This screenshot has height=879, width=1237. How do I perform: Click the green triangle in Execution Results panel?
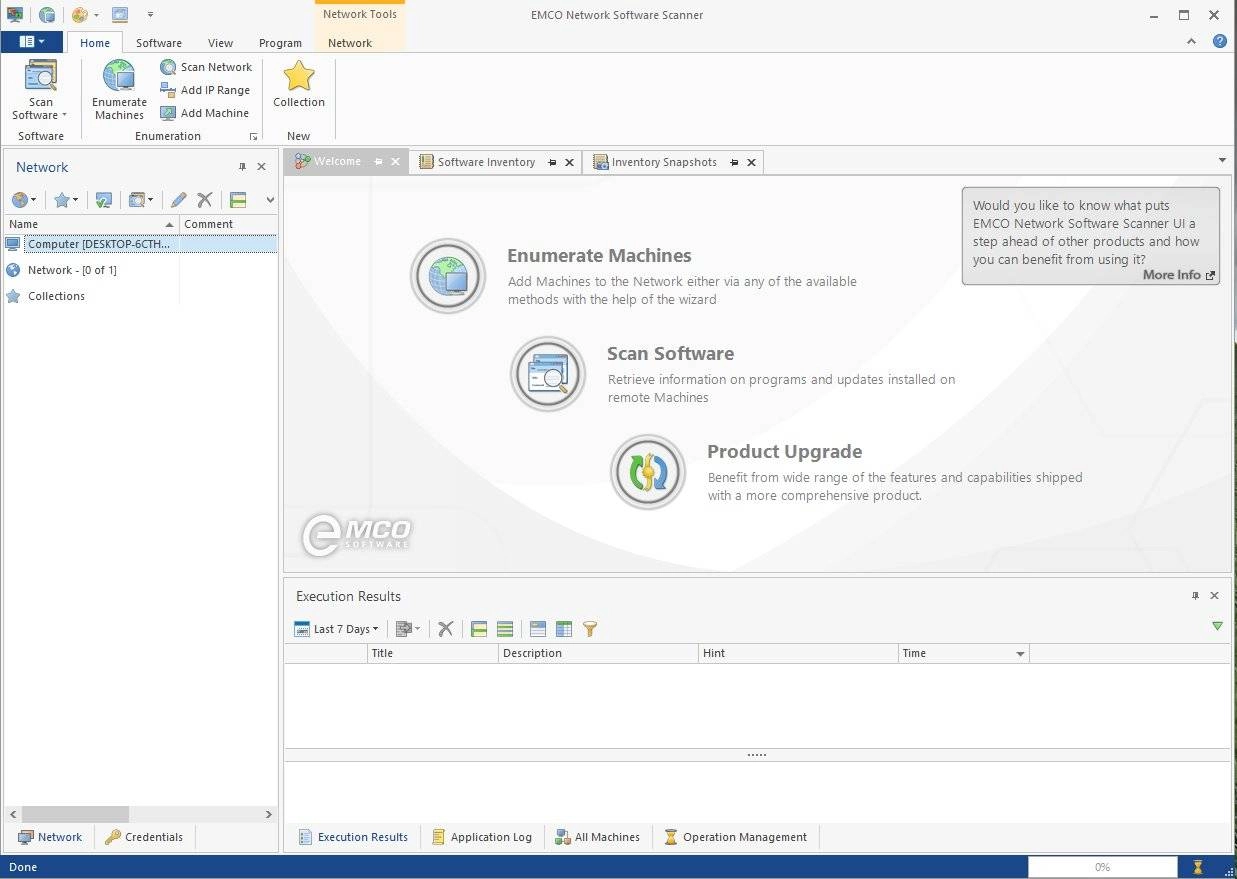(x=1217, y=626)
